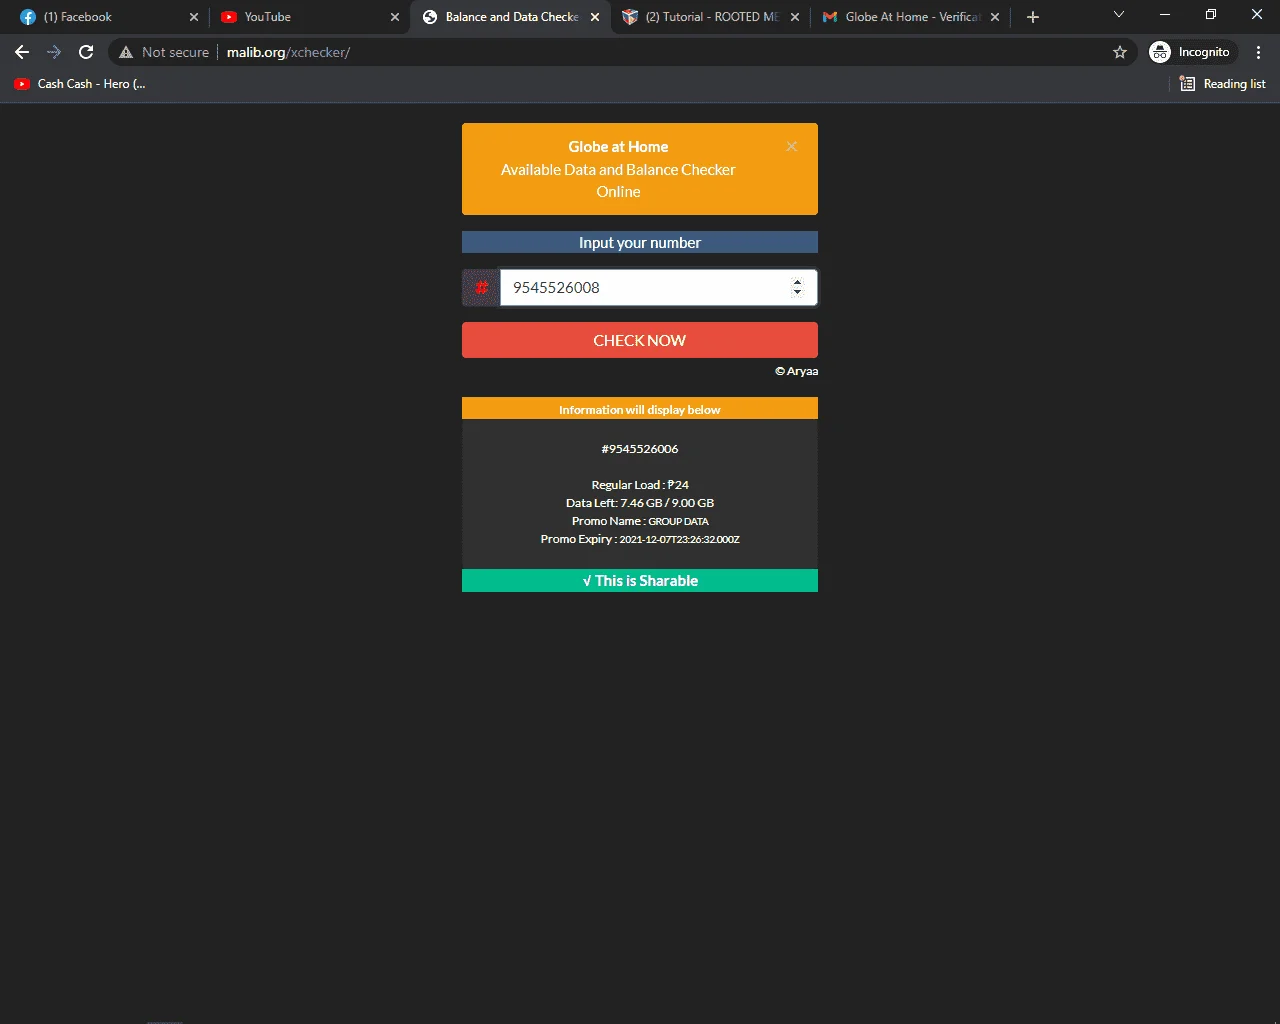Restore down the Chrome window
The image size is (1280, 1024).
click(x=1211, y=15)
